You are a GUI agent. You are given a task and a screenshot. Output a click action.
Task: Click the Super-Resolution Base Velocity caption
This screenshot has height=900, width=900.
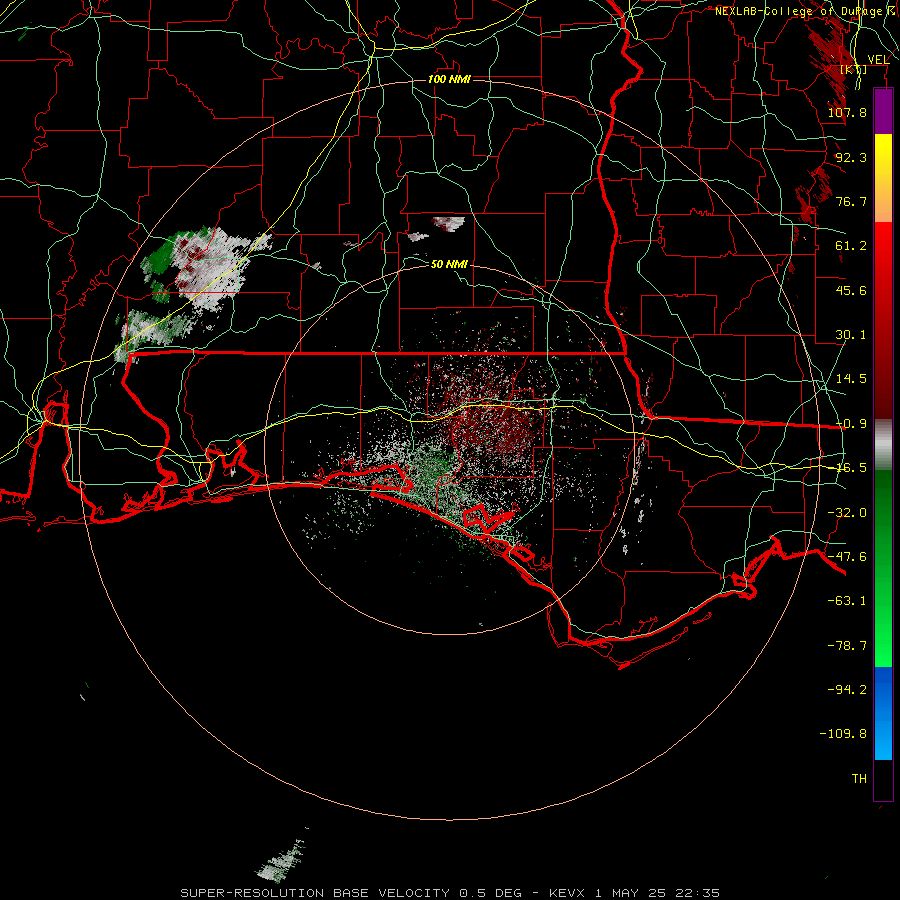[x=449, y=893]
